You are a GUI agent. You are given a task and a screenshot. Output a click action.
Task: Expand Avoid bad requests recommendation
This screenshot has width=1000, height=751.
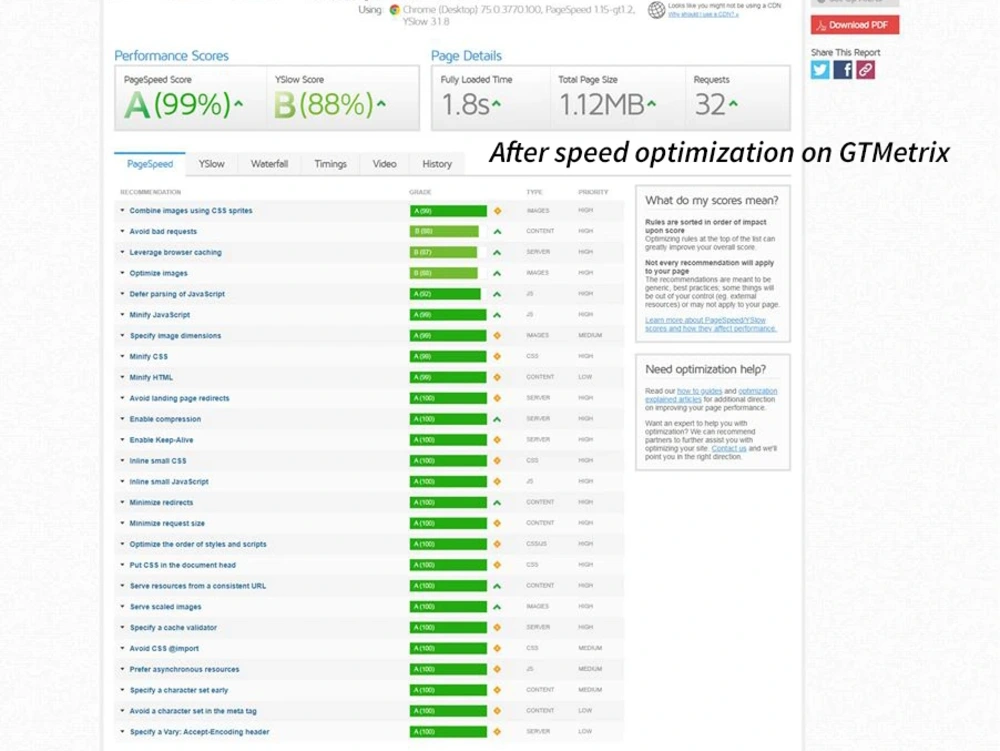[x=163, y=232]
